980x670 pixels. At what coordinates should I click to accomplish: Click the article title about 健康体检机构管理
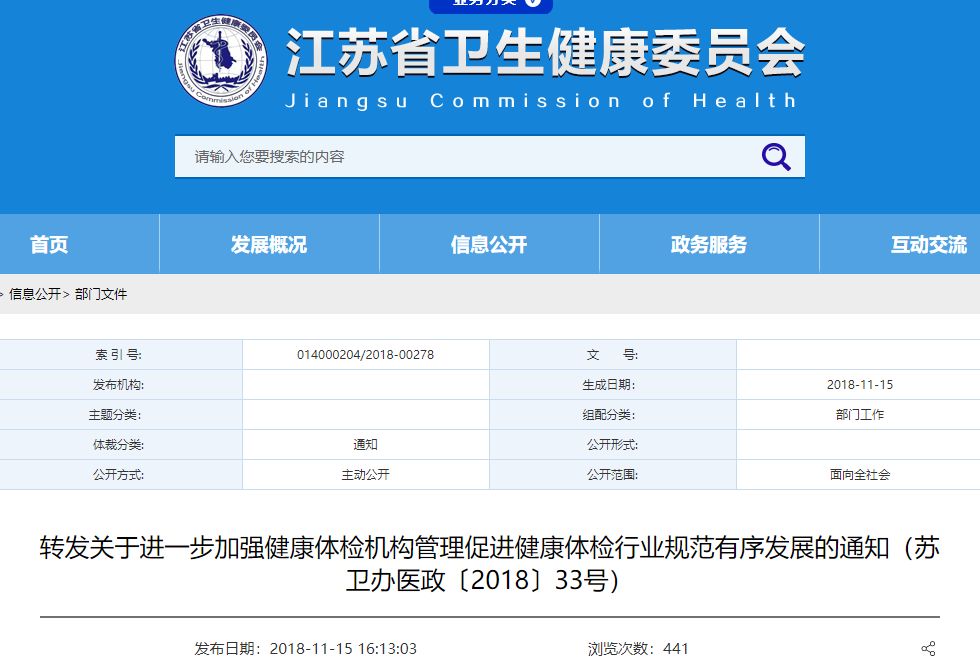pos(490,563)
